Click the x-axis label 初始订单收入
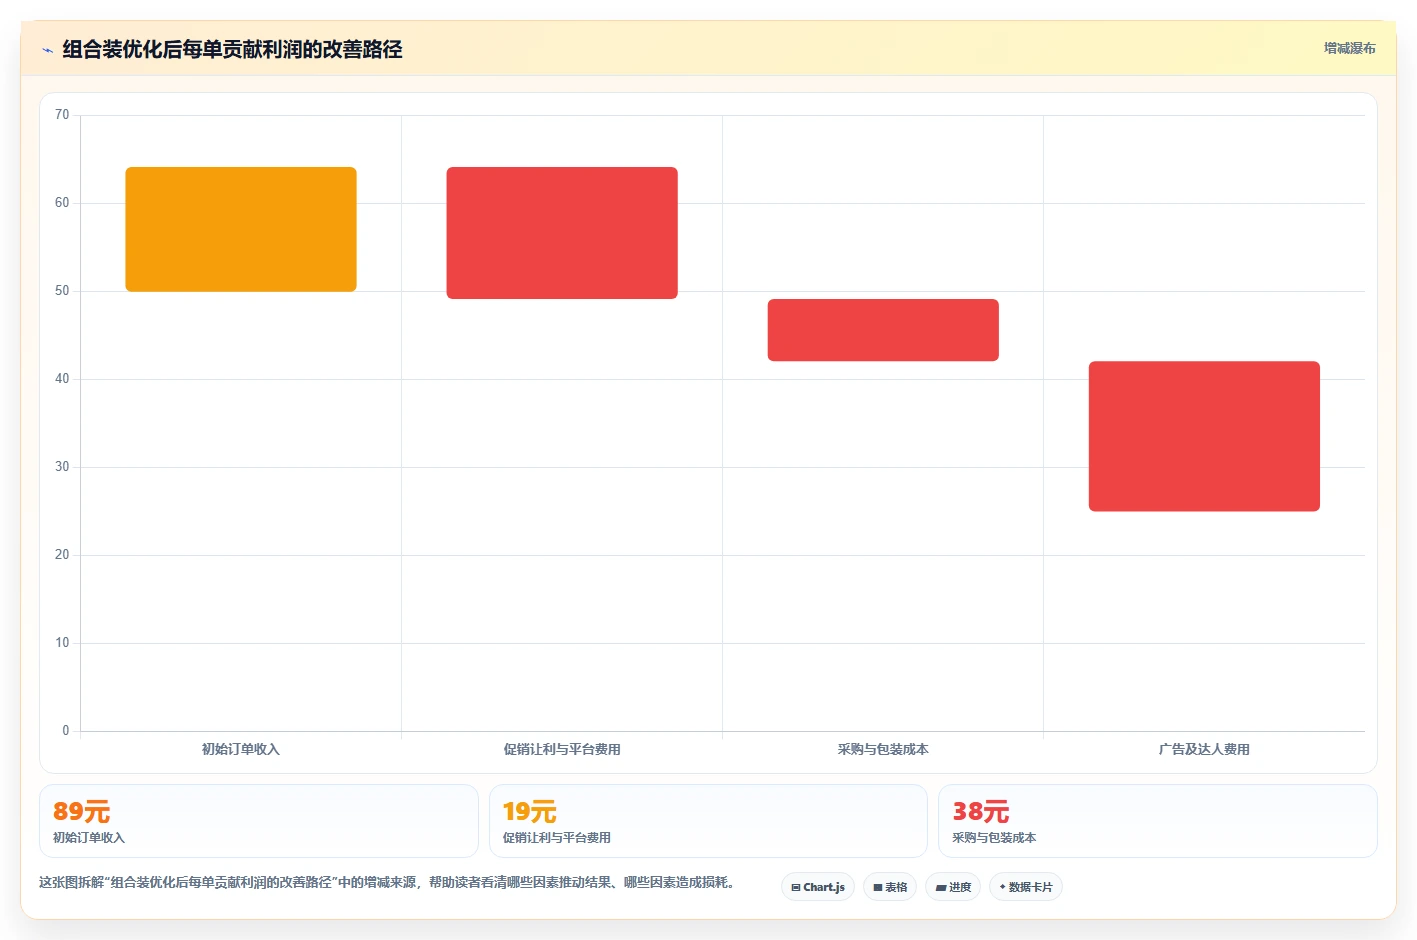The image size is (1417, 940). click(x=241, y=749)
